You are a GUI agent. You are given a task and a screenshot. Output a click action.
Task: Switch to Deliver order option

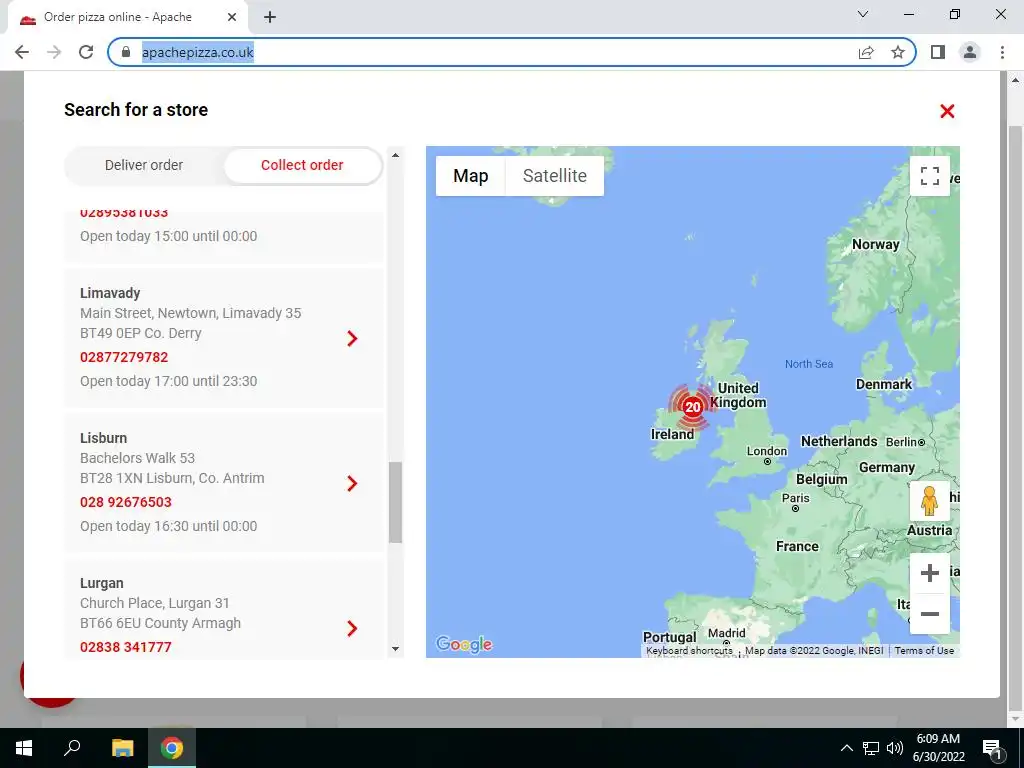[144, 165]
